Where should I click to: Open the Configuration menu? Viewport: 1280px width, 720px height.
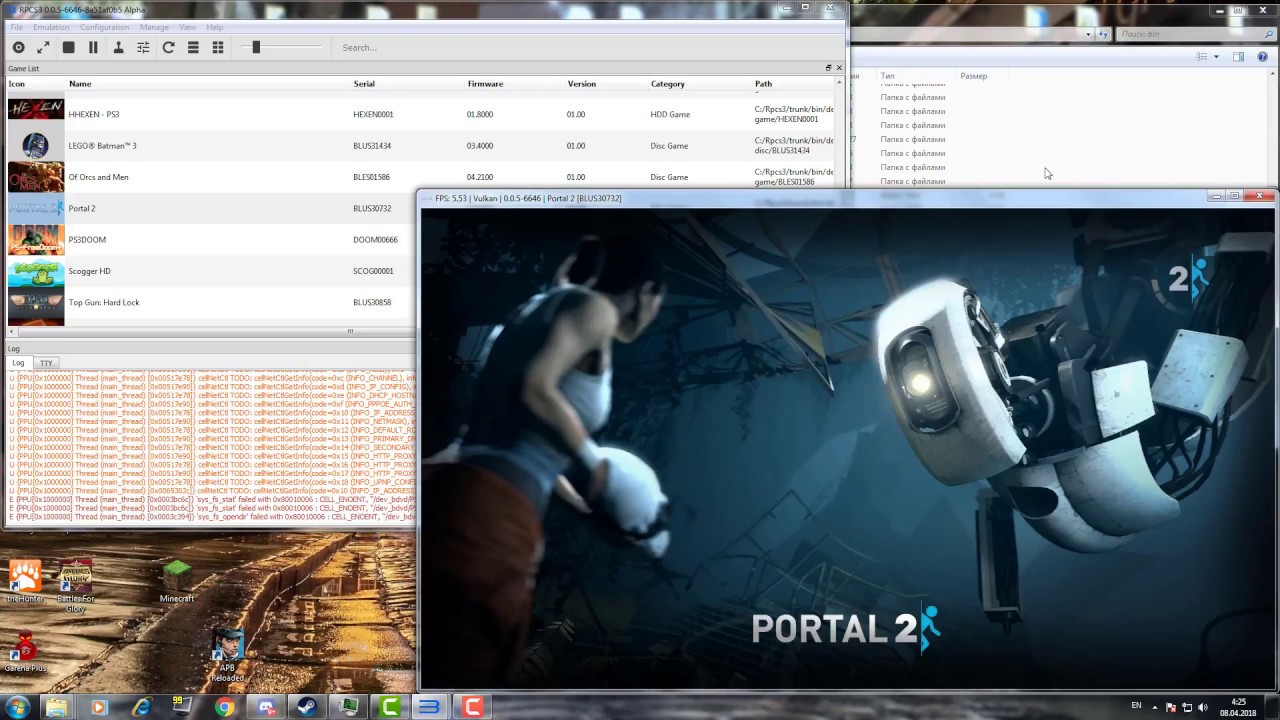click(x=105, y=27)
